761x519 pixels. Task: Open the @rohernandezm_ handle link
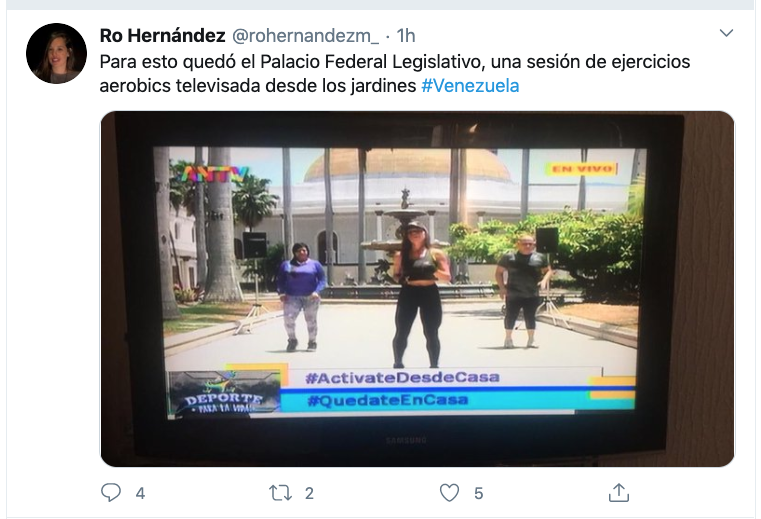pos(305,35)
